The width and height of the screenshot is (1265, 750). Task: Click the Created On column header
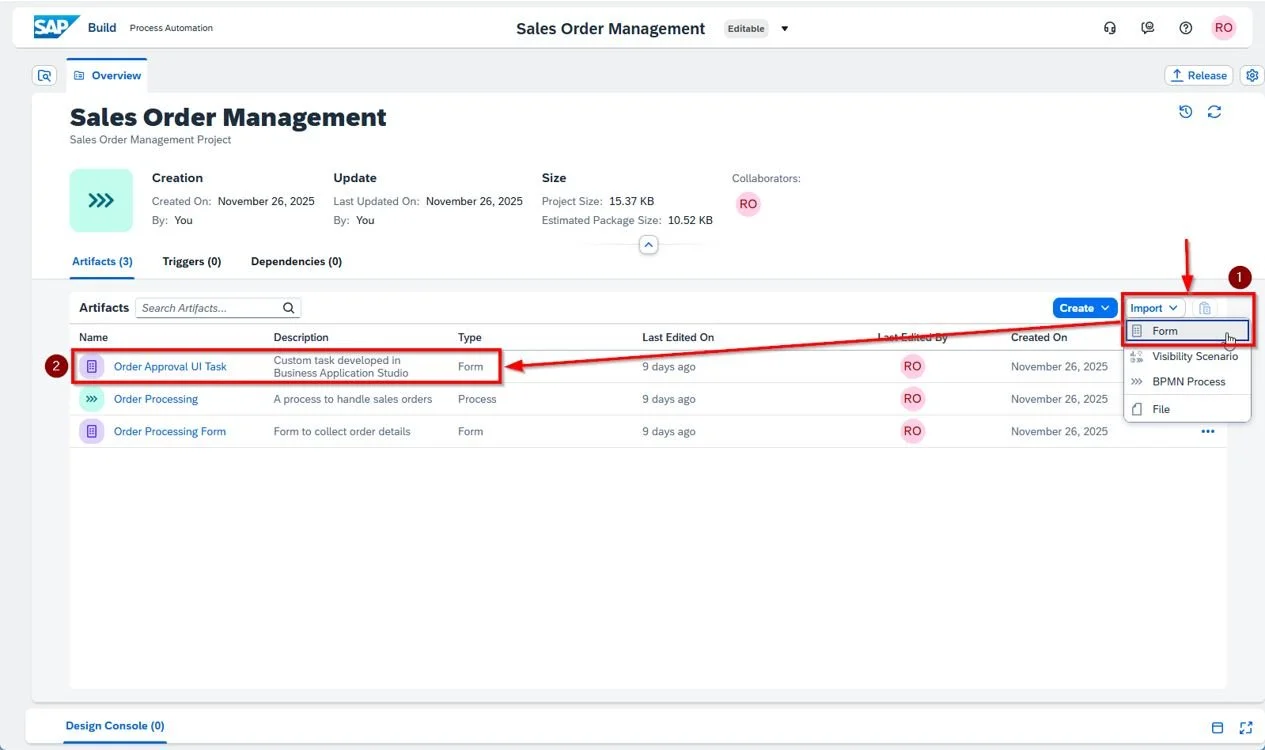1039,337
